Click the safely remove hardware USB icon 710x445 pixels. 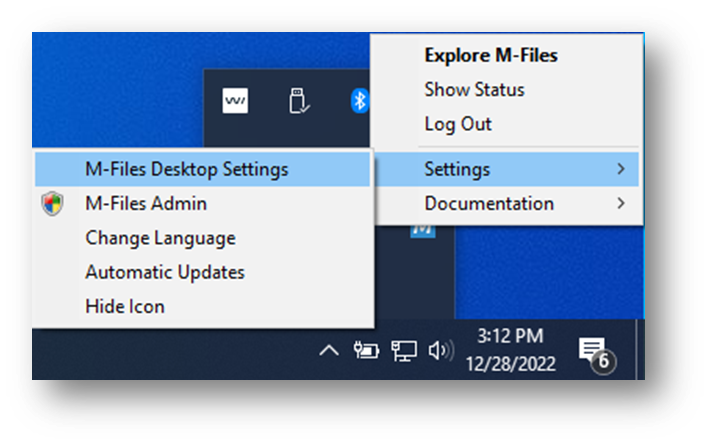tap(298, 100)
